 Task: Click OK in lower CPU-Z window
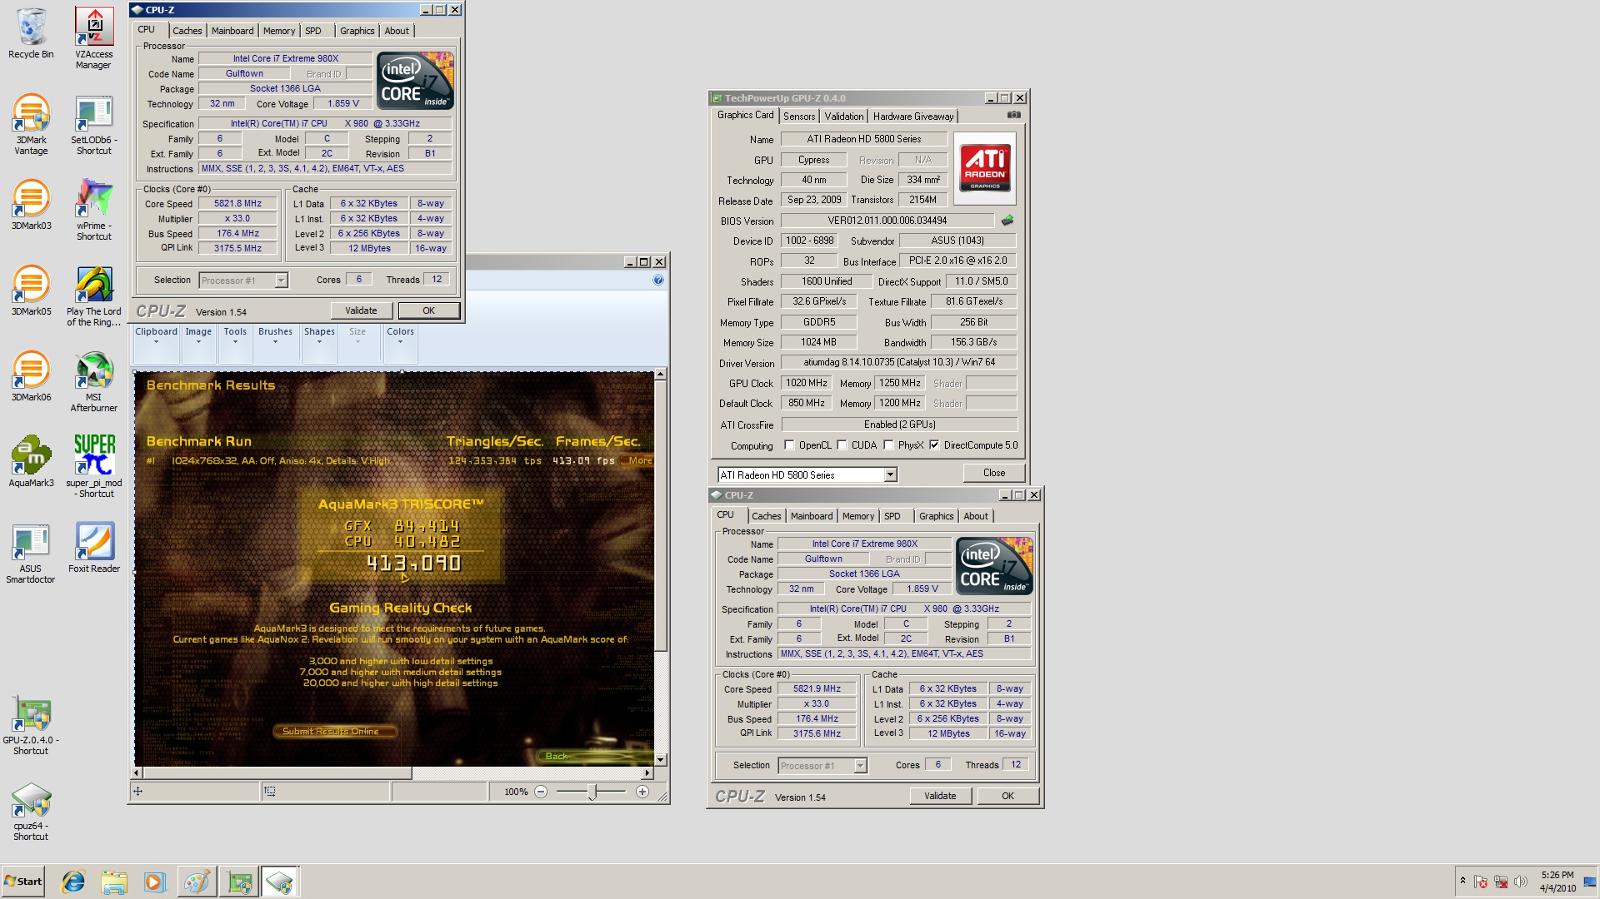pos(1008,796)
